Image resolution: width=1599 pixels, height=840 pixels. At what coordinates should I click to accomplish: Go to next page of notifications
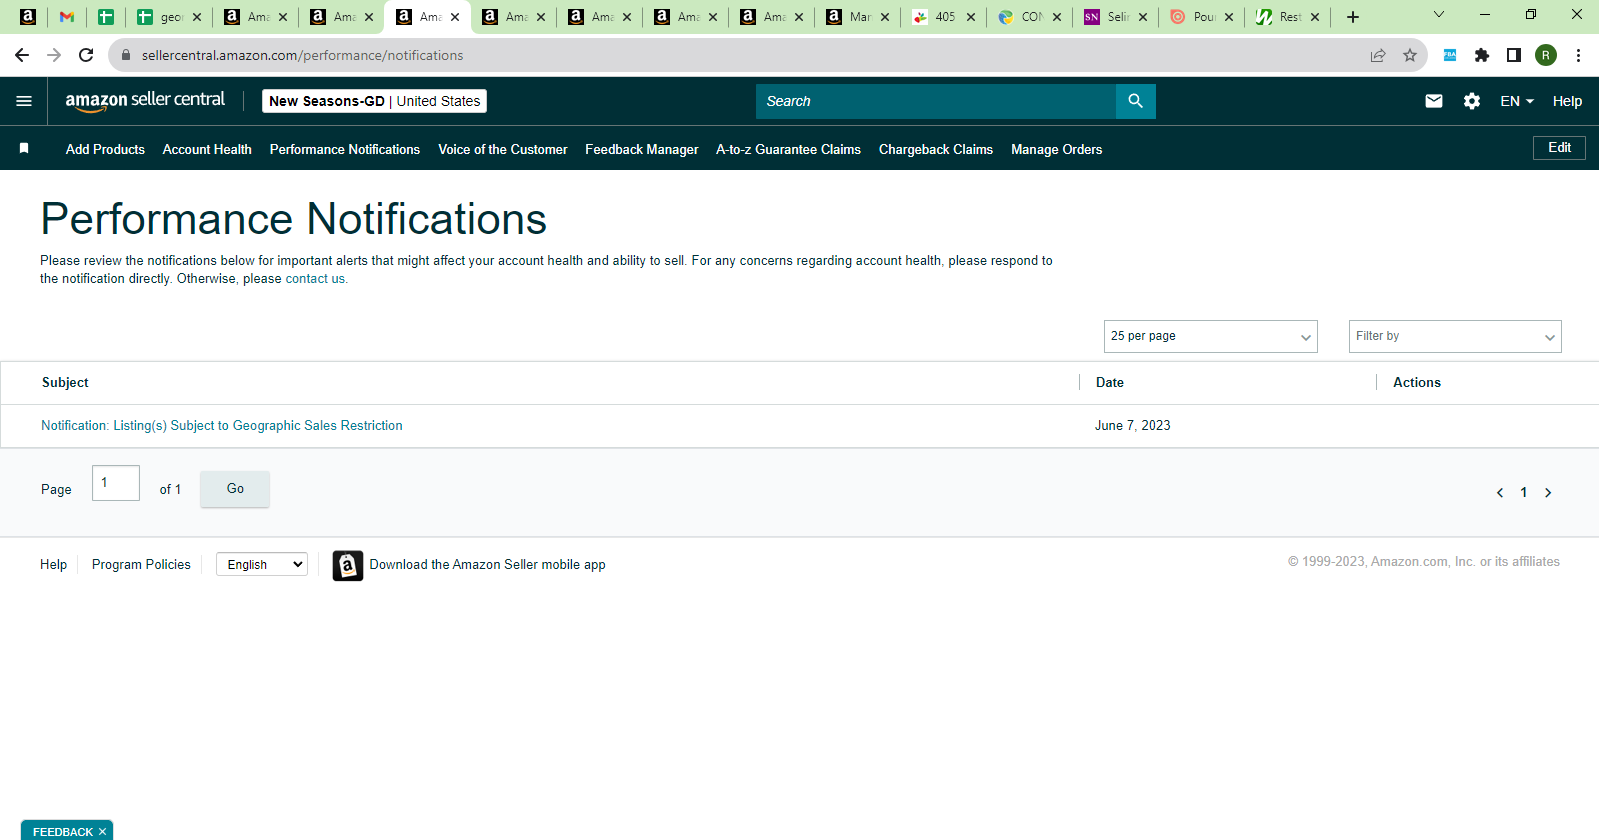pyautogui.click(x=1548, y=492)
